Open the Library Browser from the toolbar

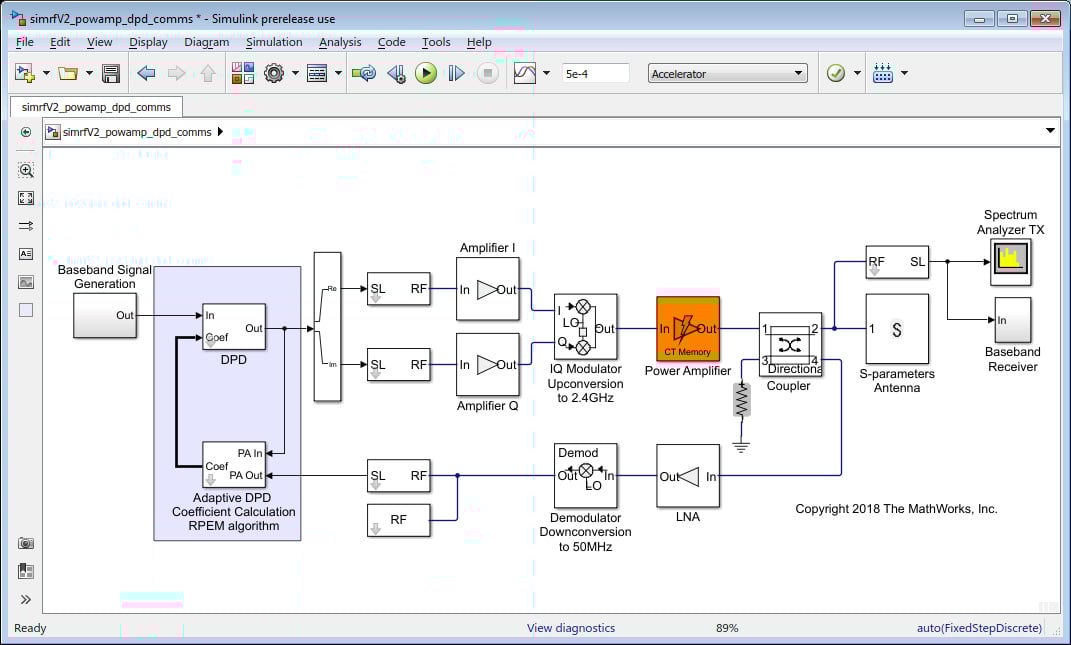[x=241, y=72]
